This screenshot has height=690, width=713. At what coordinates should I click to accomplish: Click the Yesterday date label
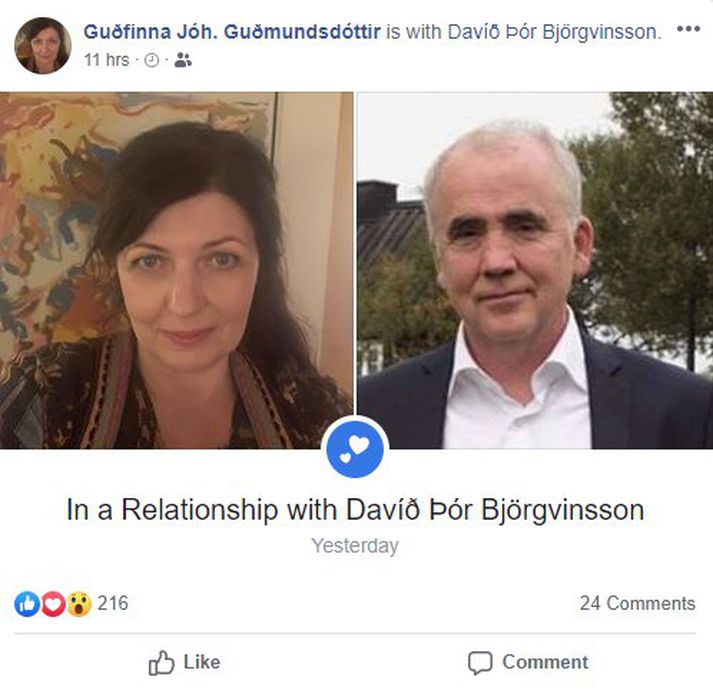pos(355,545)
